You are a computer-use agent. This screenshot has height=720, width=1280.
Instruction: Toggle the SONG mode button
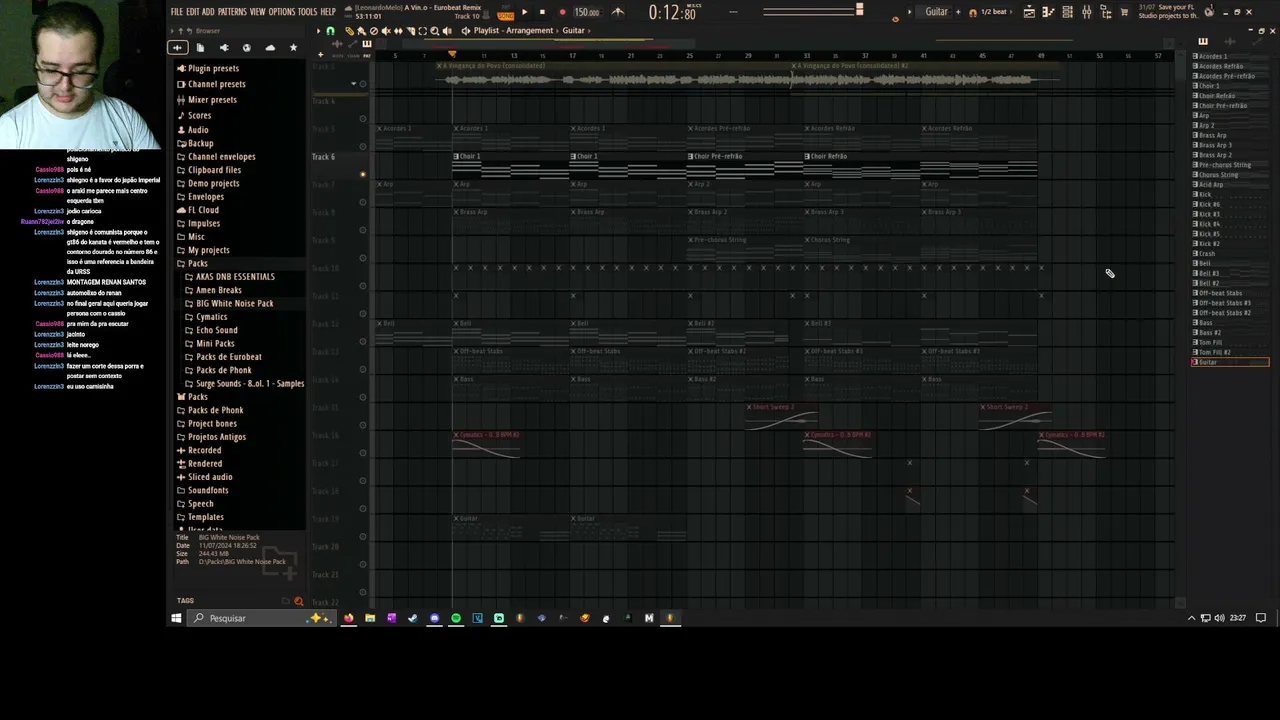tap(505, 16)
